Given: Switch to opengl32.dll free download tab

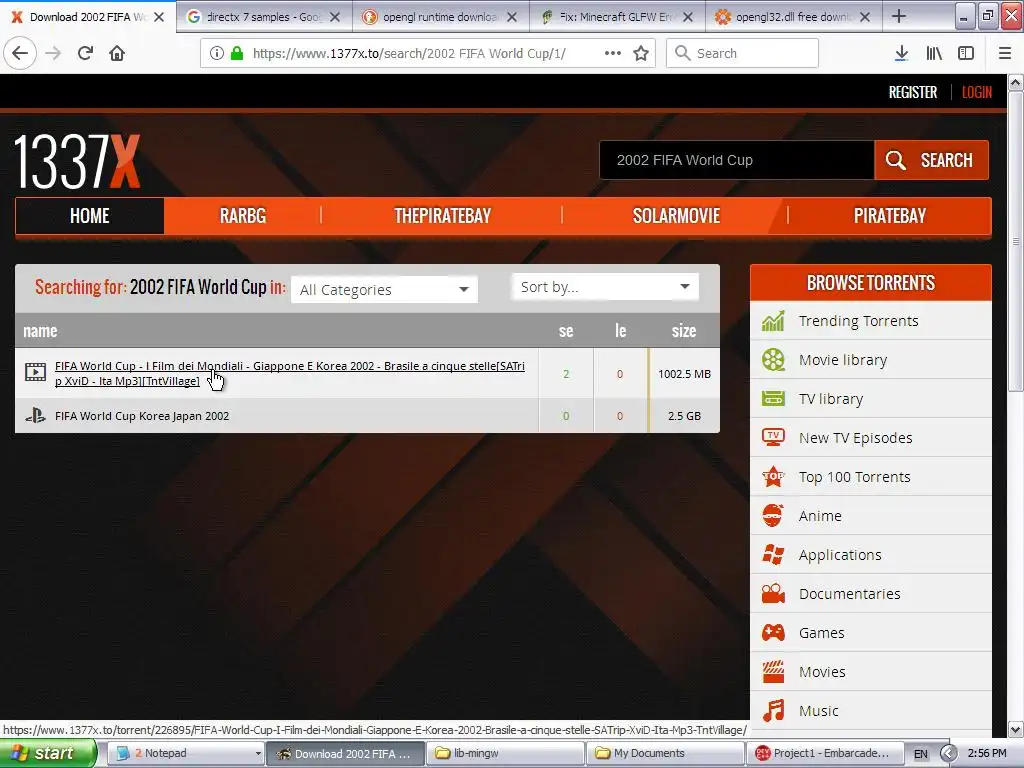Looking at the screenshot, I should pyautogui.click(x=793, y=17).
